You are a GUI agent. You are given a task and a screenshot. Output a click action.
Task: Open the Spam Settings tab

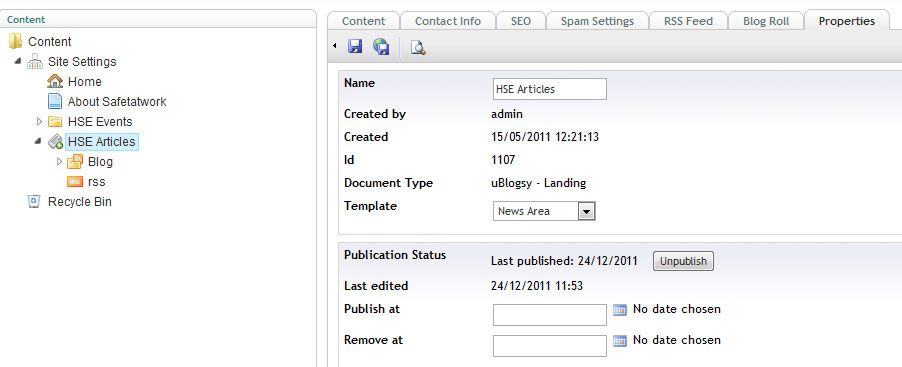[597, 21]
